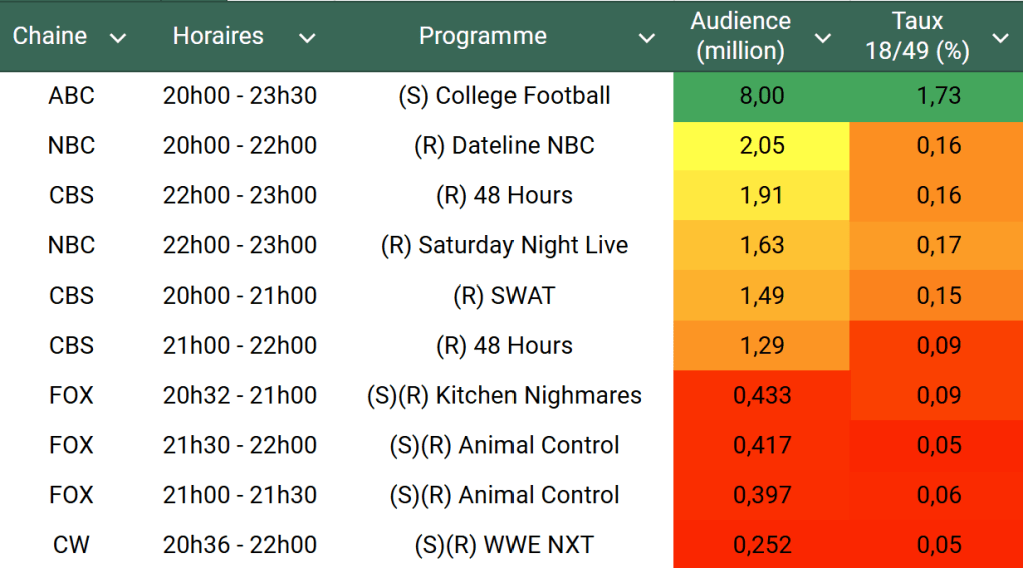This screenshot has width=1023, height=568.
Task: Click the (R) SWAT programme cell
Action: coord(504,296)
